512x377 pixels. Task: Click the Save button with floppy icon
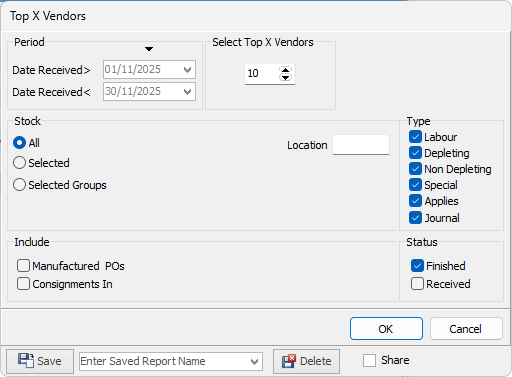click(x=40, y=361)
